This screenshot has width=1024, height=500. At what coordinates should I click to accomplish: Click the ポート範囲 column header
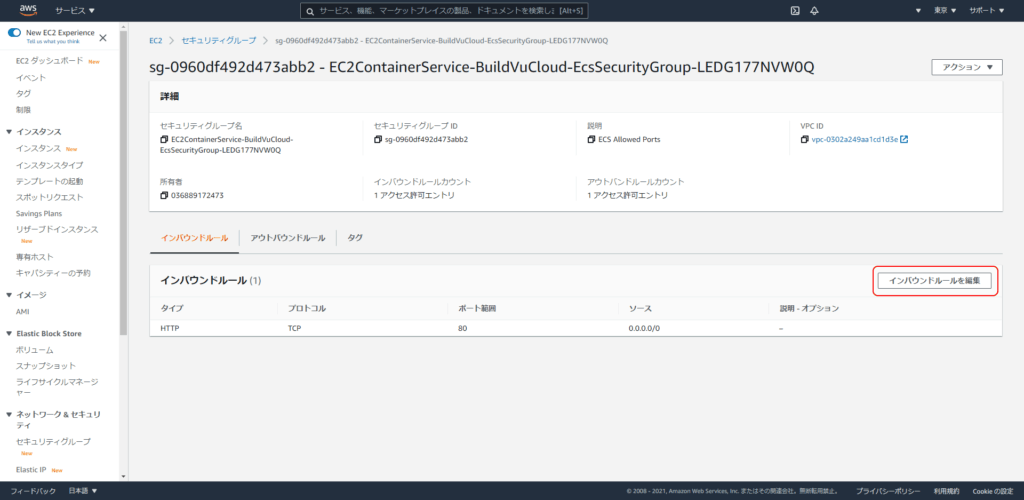point(477,308)
